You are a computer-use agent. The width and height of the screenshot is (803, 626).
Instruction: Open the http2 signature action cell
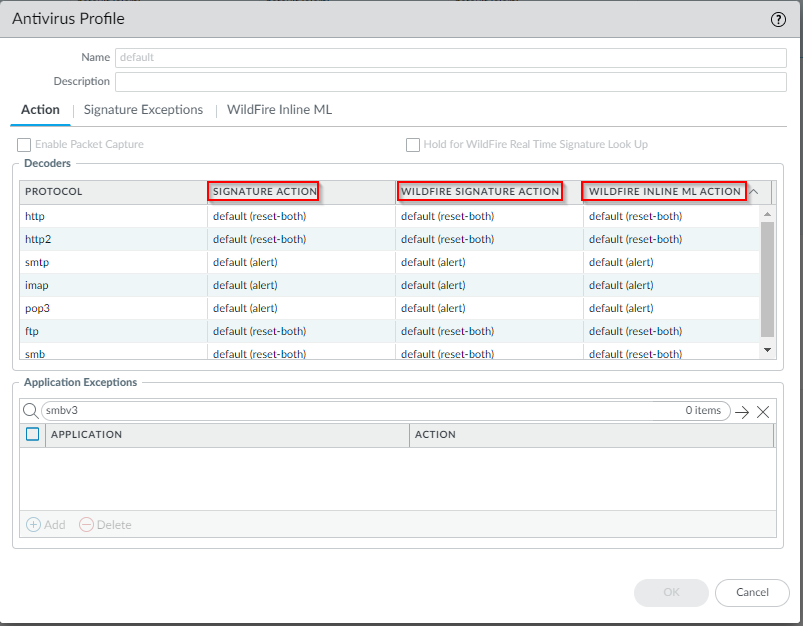pos(301,239)
